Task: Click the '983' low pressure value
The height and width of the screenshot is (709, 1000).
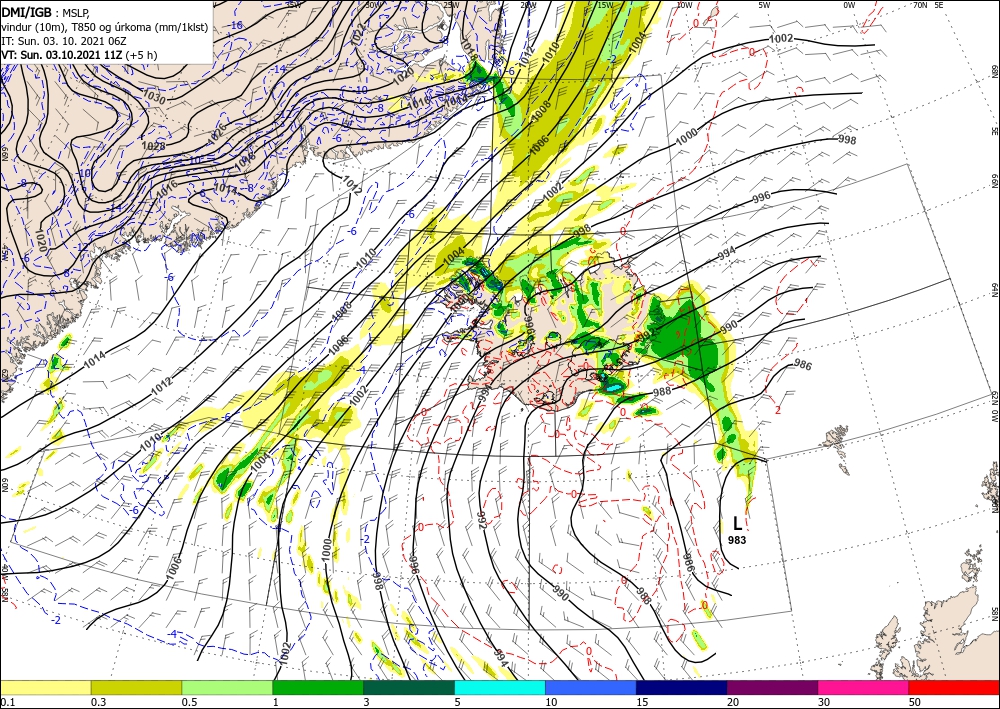Action: click(x=737, y=540)
